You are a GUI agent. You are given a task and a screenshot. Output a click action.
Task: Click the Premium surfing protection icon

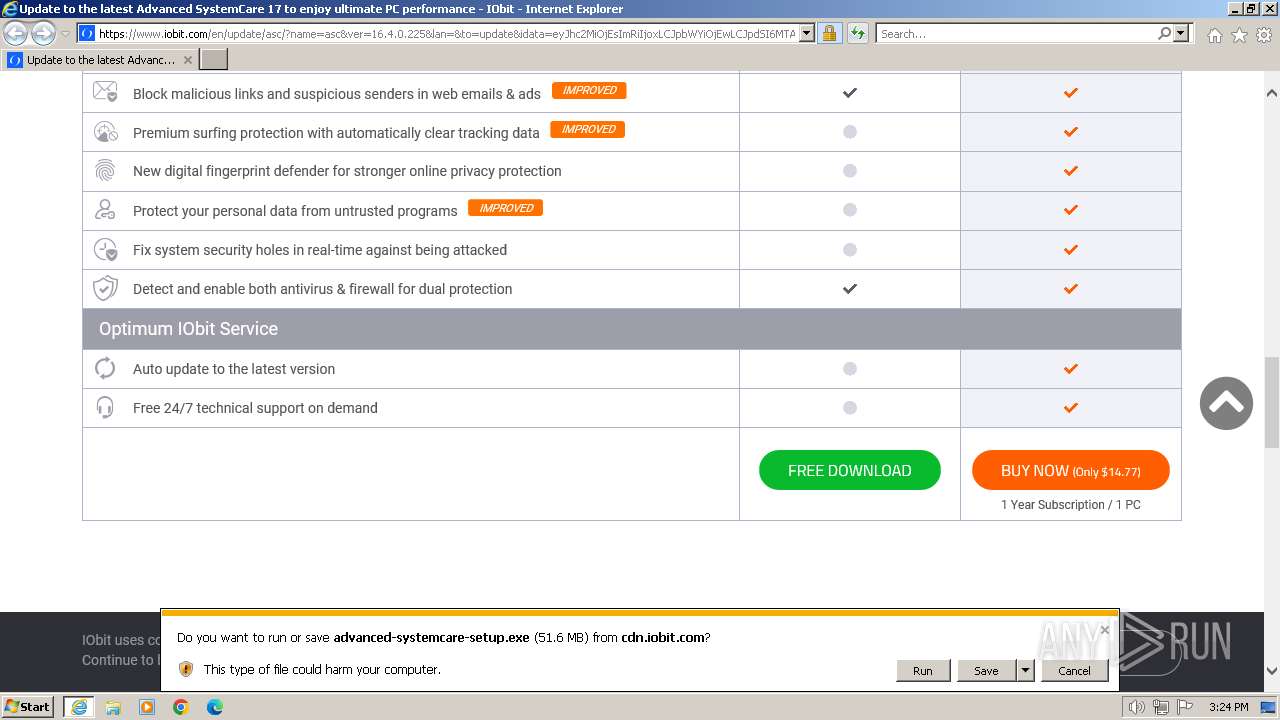105,131
